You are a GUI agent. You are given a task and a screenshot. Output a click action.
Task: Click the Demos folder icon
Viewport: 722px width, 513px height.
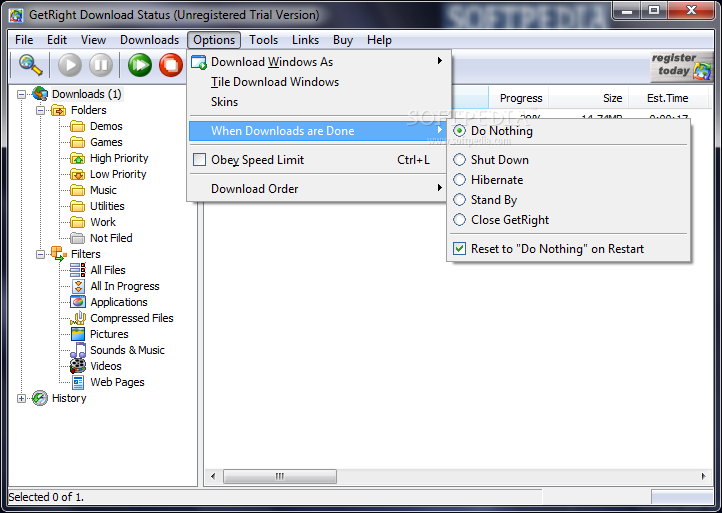pyautogui.click(x=77, y=126)
